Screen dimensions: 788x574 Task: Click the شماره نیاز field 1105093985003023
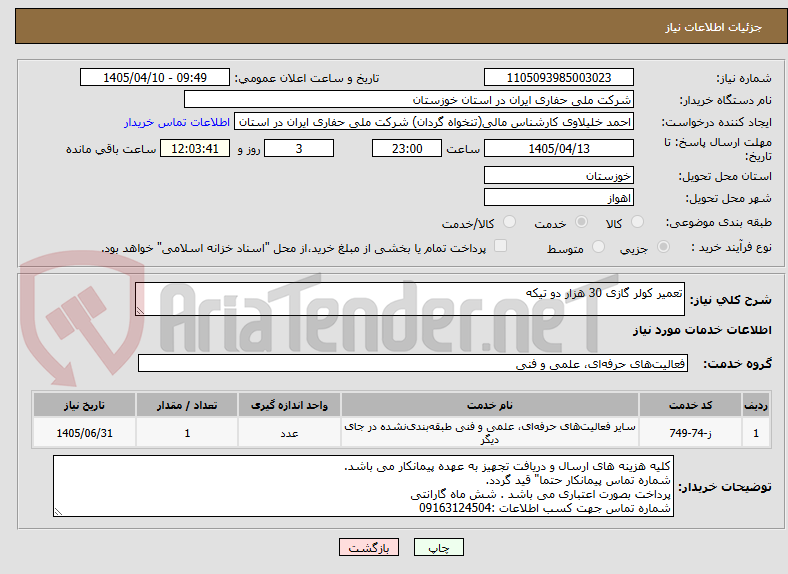point(558,77)
